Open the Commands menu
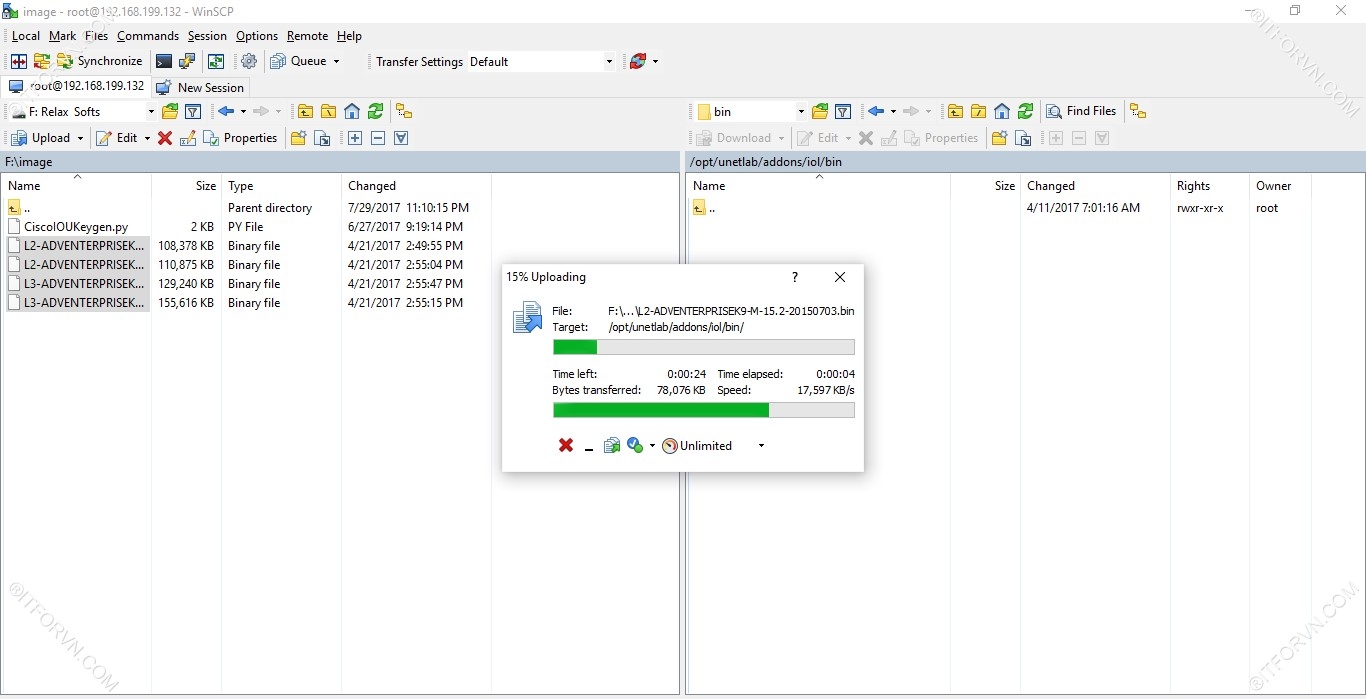1366x699 pixels. (147, 36)
